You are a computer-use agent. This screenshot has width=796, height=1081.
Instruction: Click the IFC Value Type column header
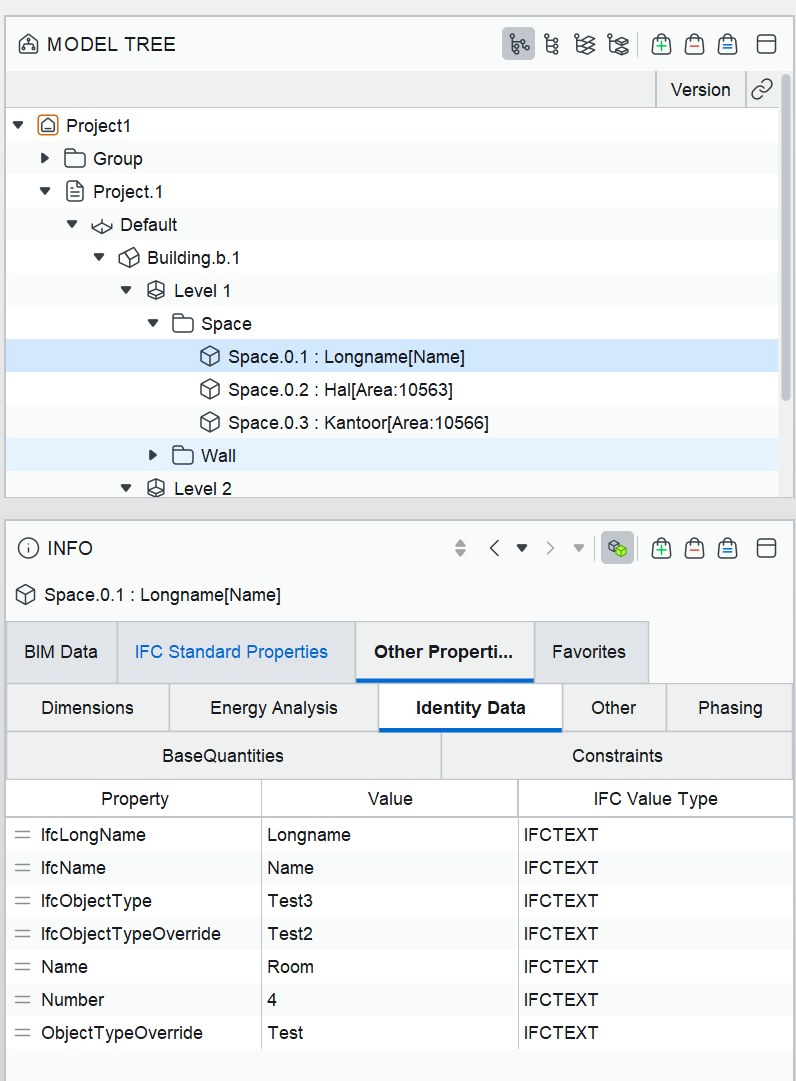tap(655, 798)
